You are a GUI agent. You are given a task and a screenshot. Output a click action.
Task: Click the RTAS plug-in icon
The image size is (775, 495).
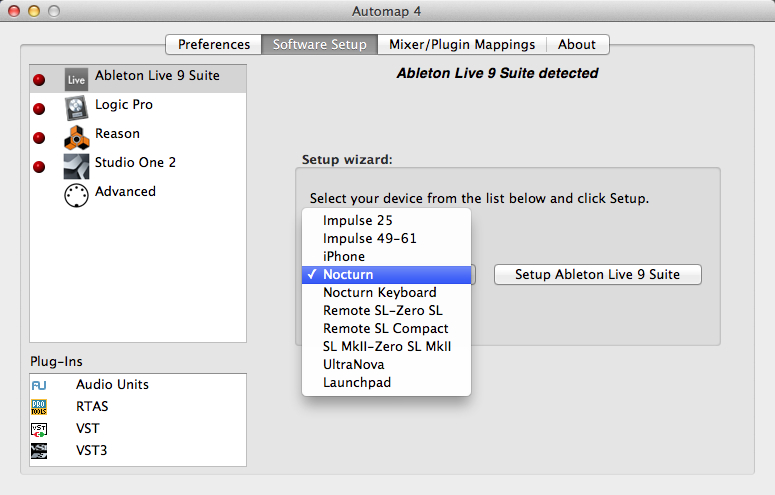tap(39, 407)
